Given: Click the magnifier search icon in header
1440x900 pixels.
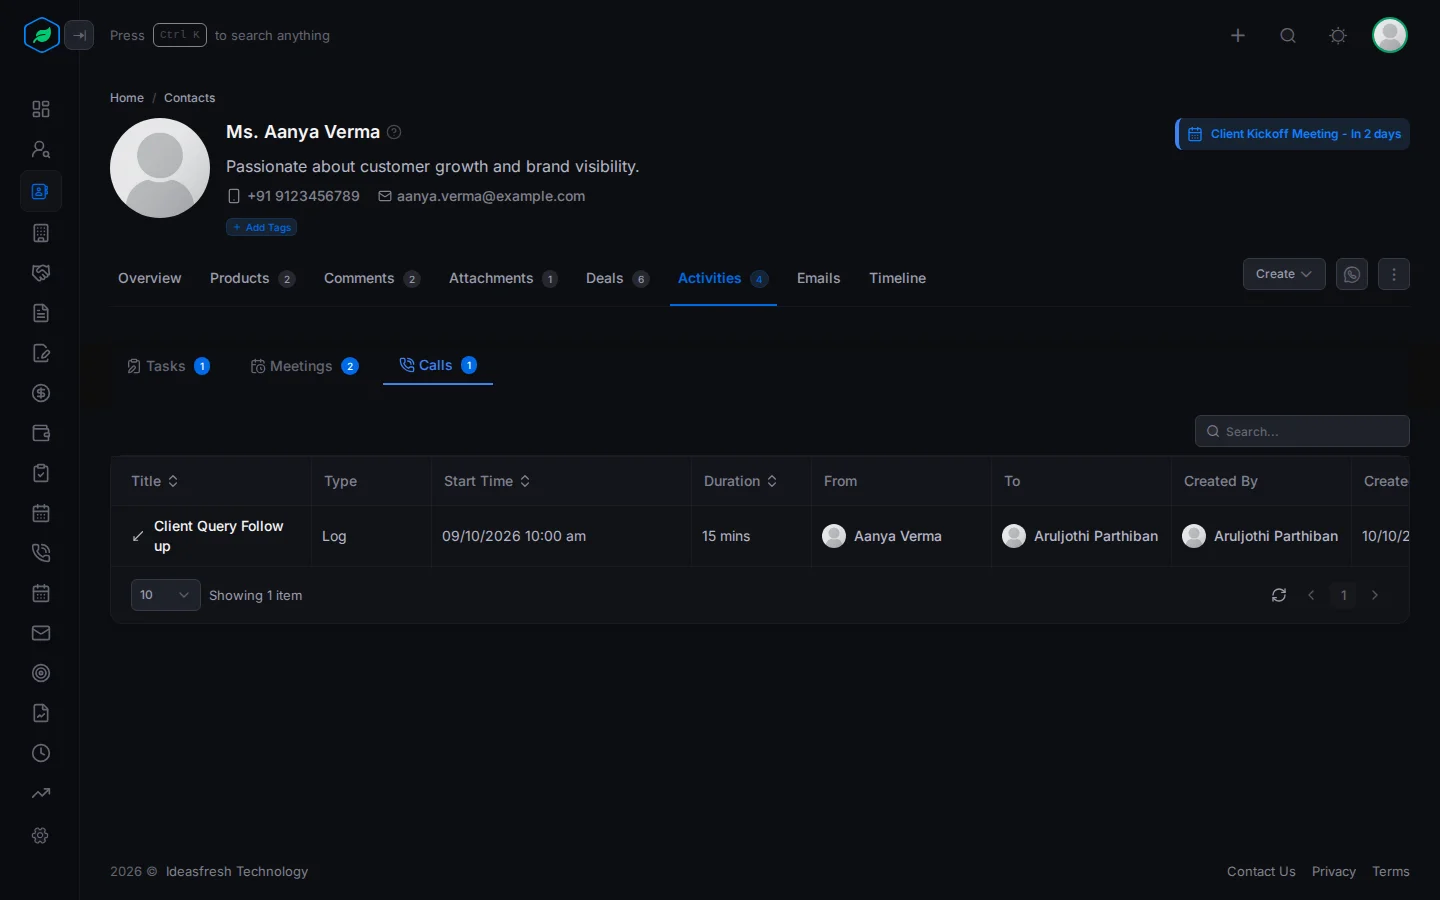Looking at the screenshot, I should [x=1288, y=35].
